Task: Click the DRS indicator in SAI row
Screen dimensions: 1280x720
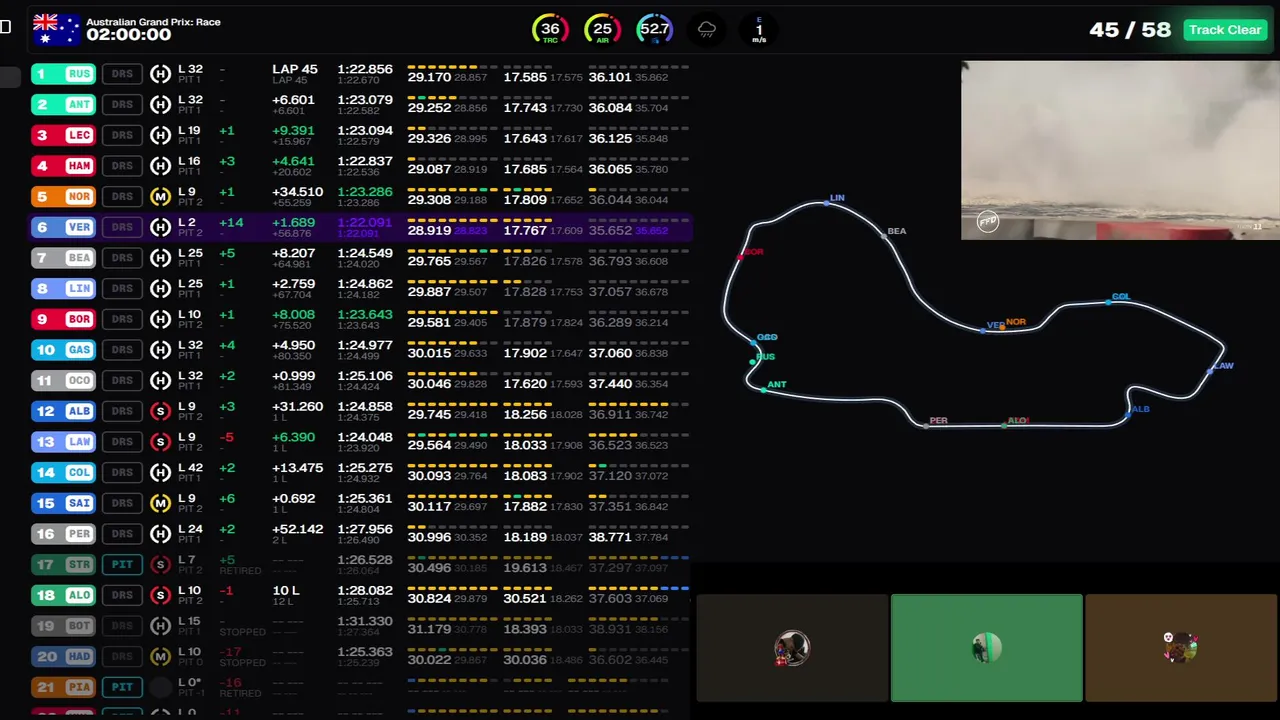Action: coord(122,503)
